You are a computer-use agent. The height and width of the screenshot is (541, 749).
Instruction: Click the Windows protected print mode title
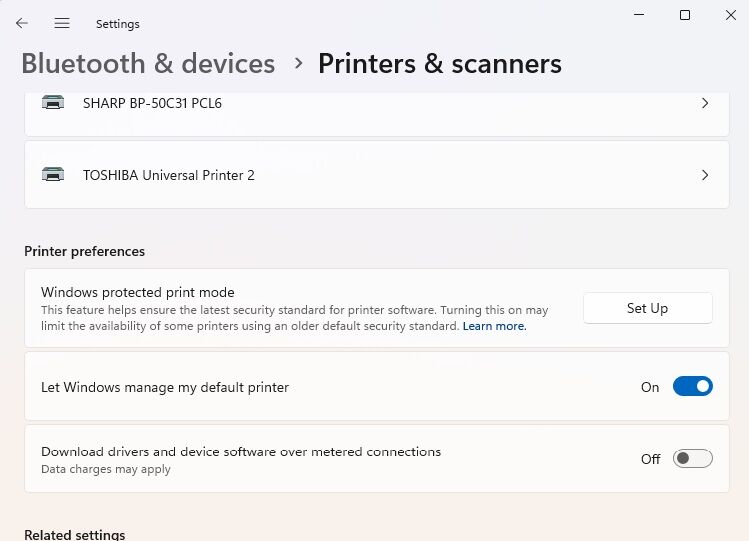(137, 293)
